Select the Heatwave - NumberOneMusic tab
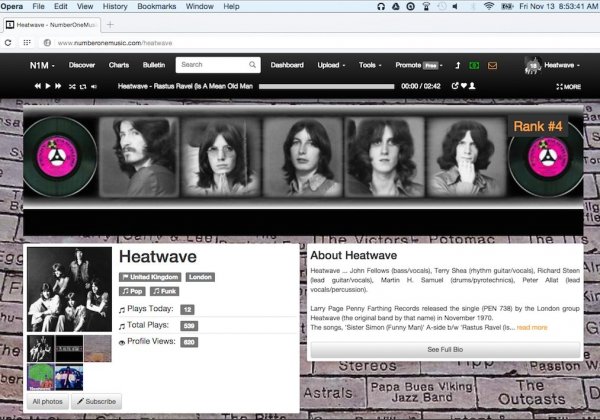The width and height of the screenshot is (600, 420). [x=51, y=25]
